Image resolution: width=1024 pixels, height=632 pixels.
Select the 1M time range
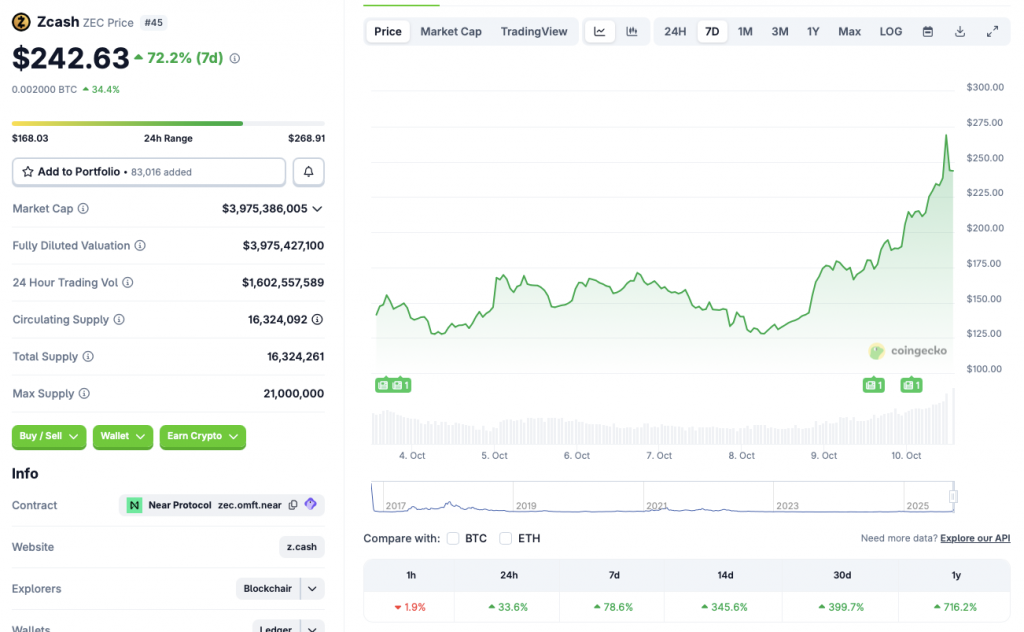pos(745,31)
